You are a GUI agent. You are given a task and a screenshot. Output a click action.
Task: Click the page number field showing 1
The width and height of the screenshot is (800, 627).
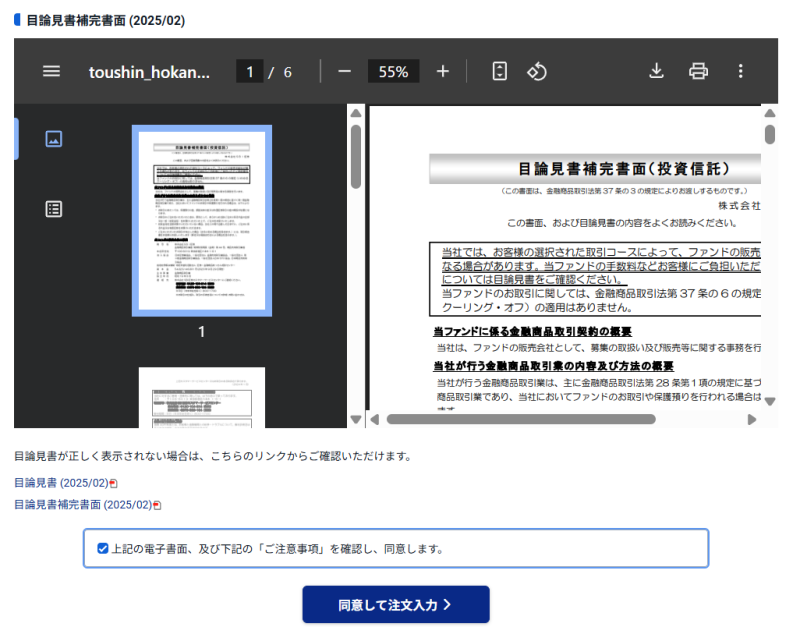coord(249,71)
